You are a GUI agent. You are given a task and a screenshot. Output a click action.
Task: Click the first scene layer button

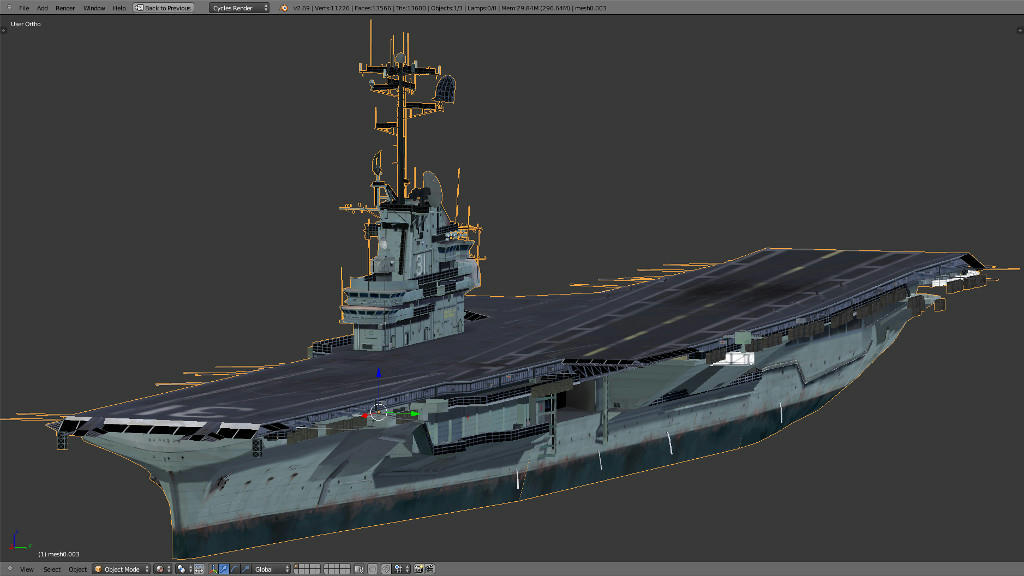(298, 567)
